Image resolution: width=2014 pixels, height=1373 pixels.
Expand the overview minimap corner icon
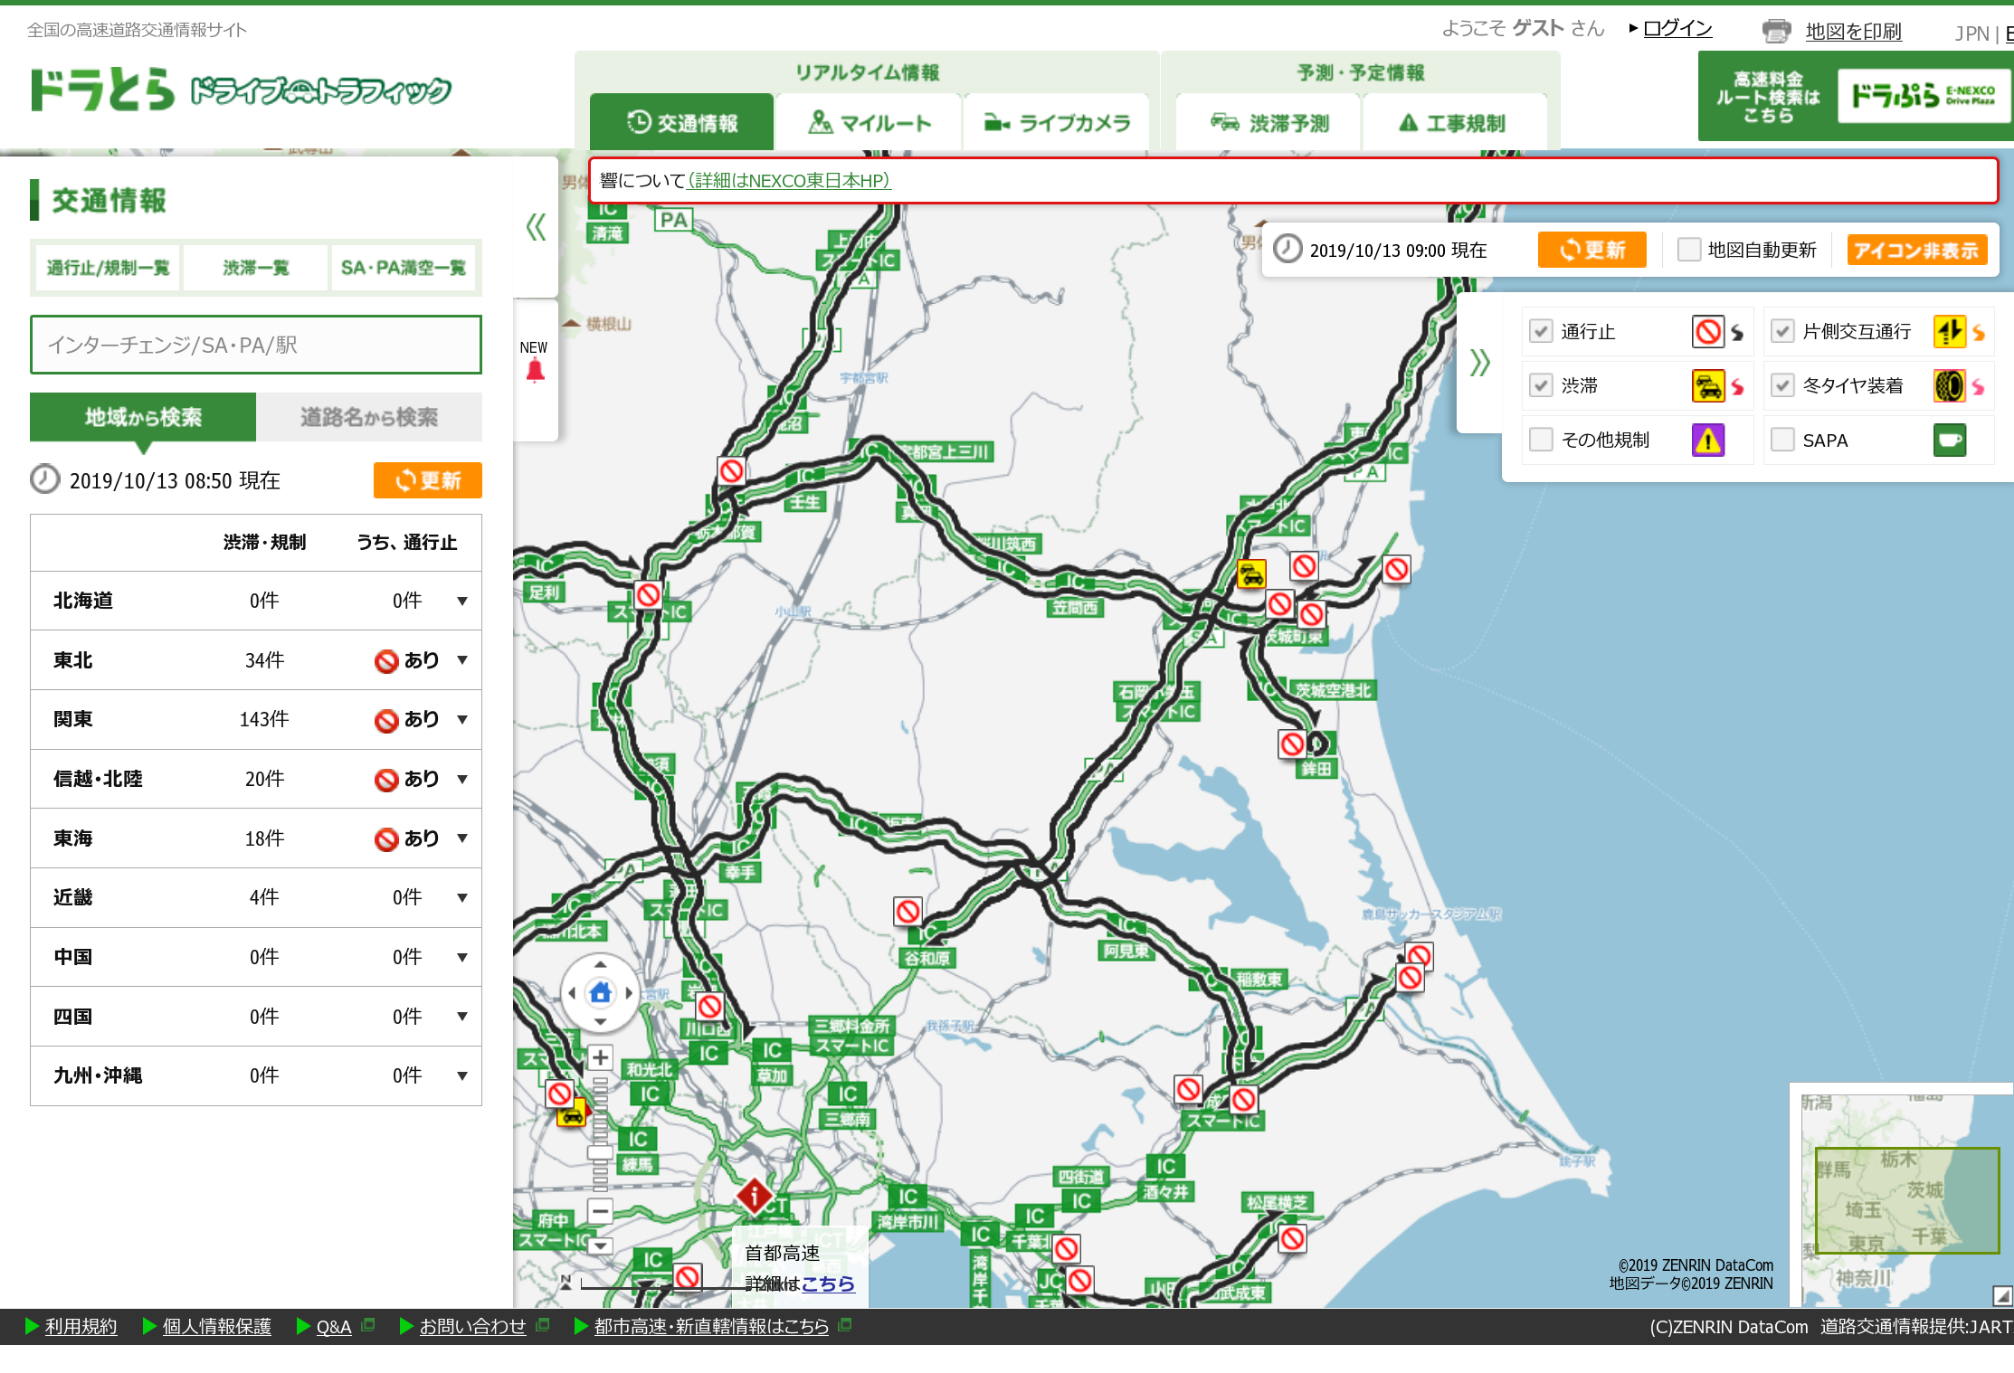(x=2002, y=1296)
